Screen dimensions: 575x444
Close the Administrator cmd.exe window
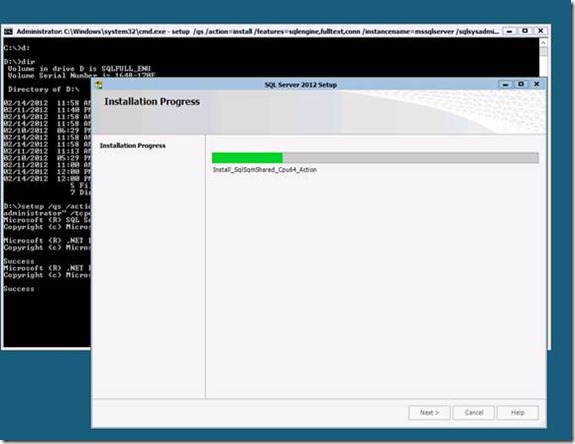[541, 31]
